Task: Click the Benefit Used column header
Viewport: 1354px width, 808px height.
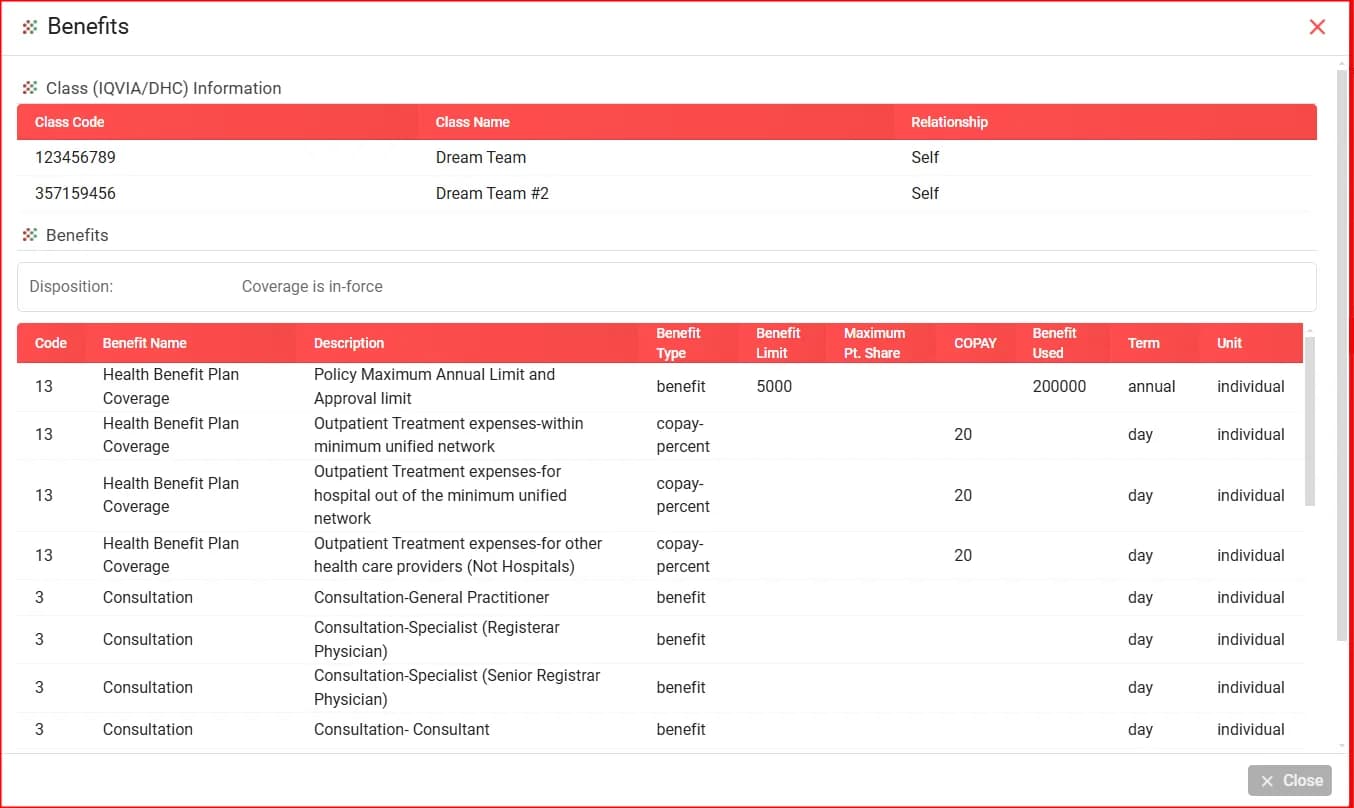Action: point(1054,343)
